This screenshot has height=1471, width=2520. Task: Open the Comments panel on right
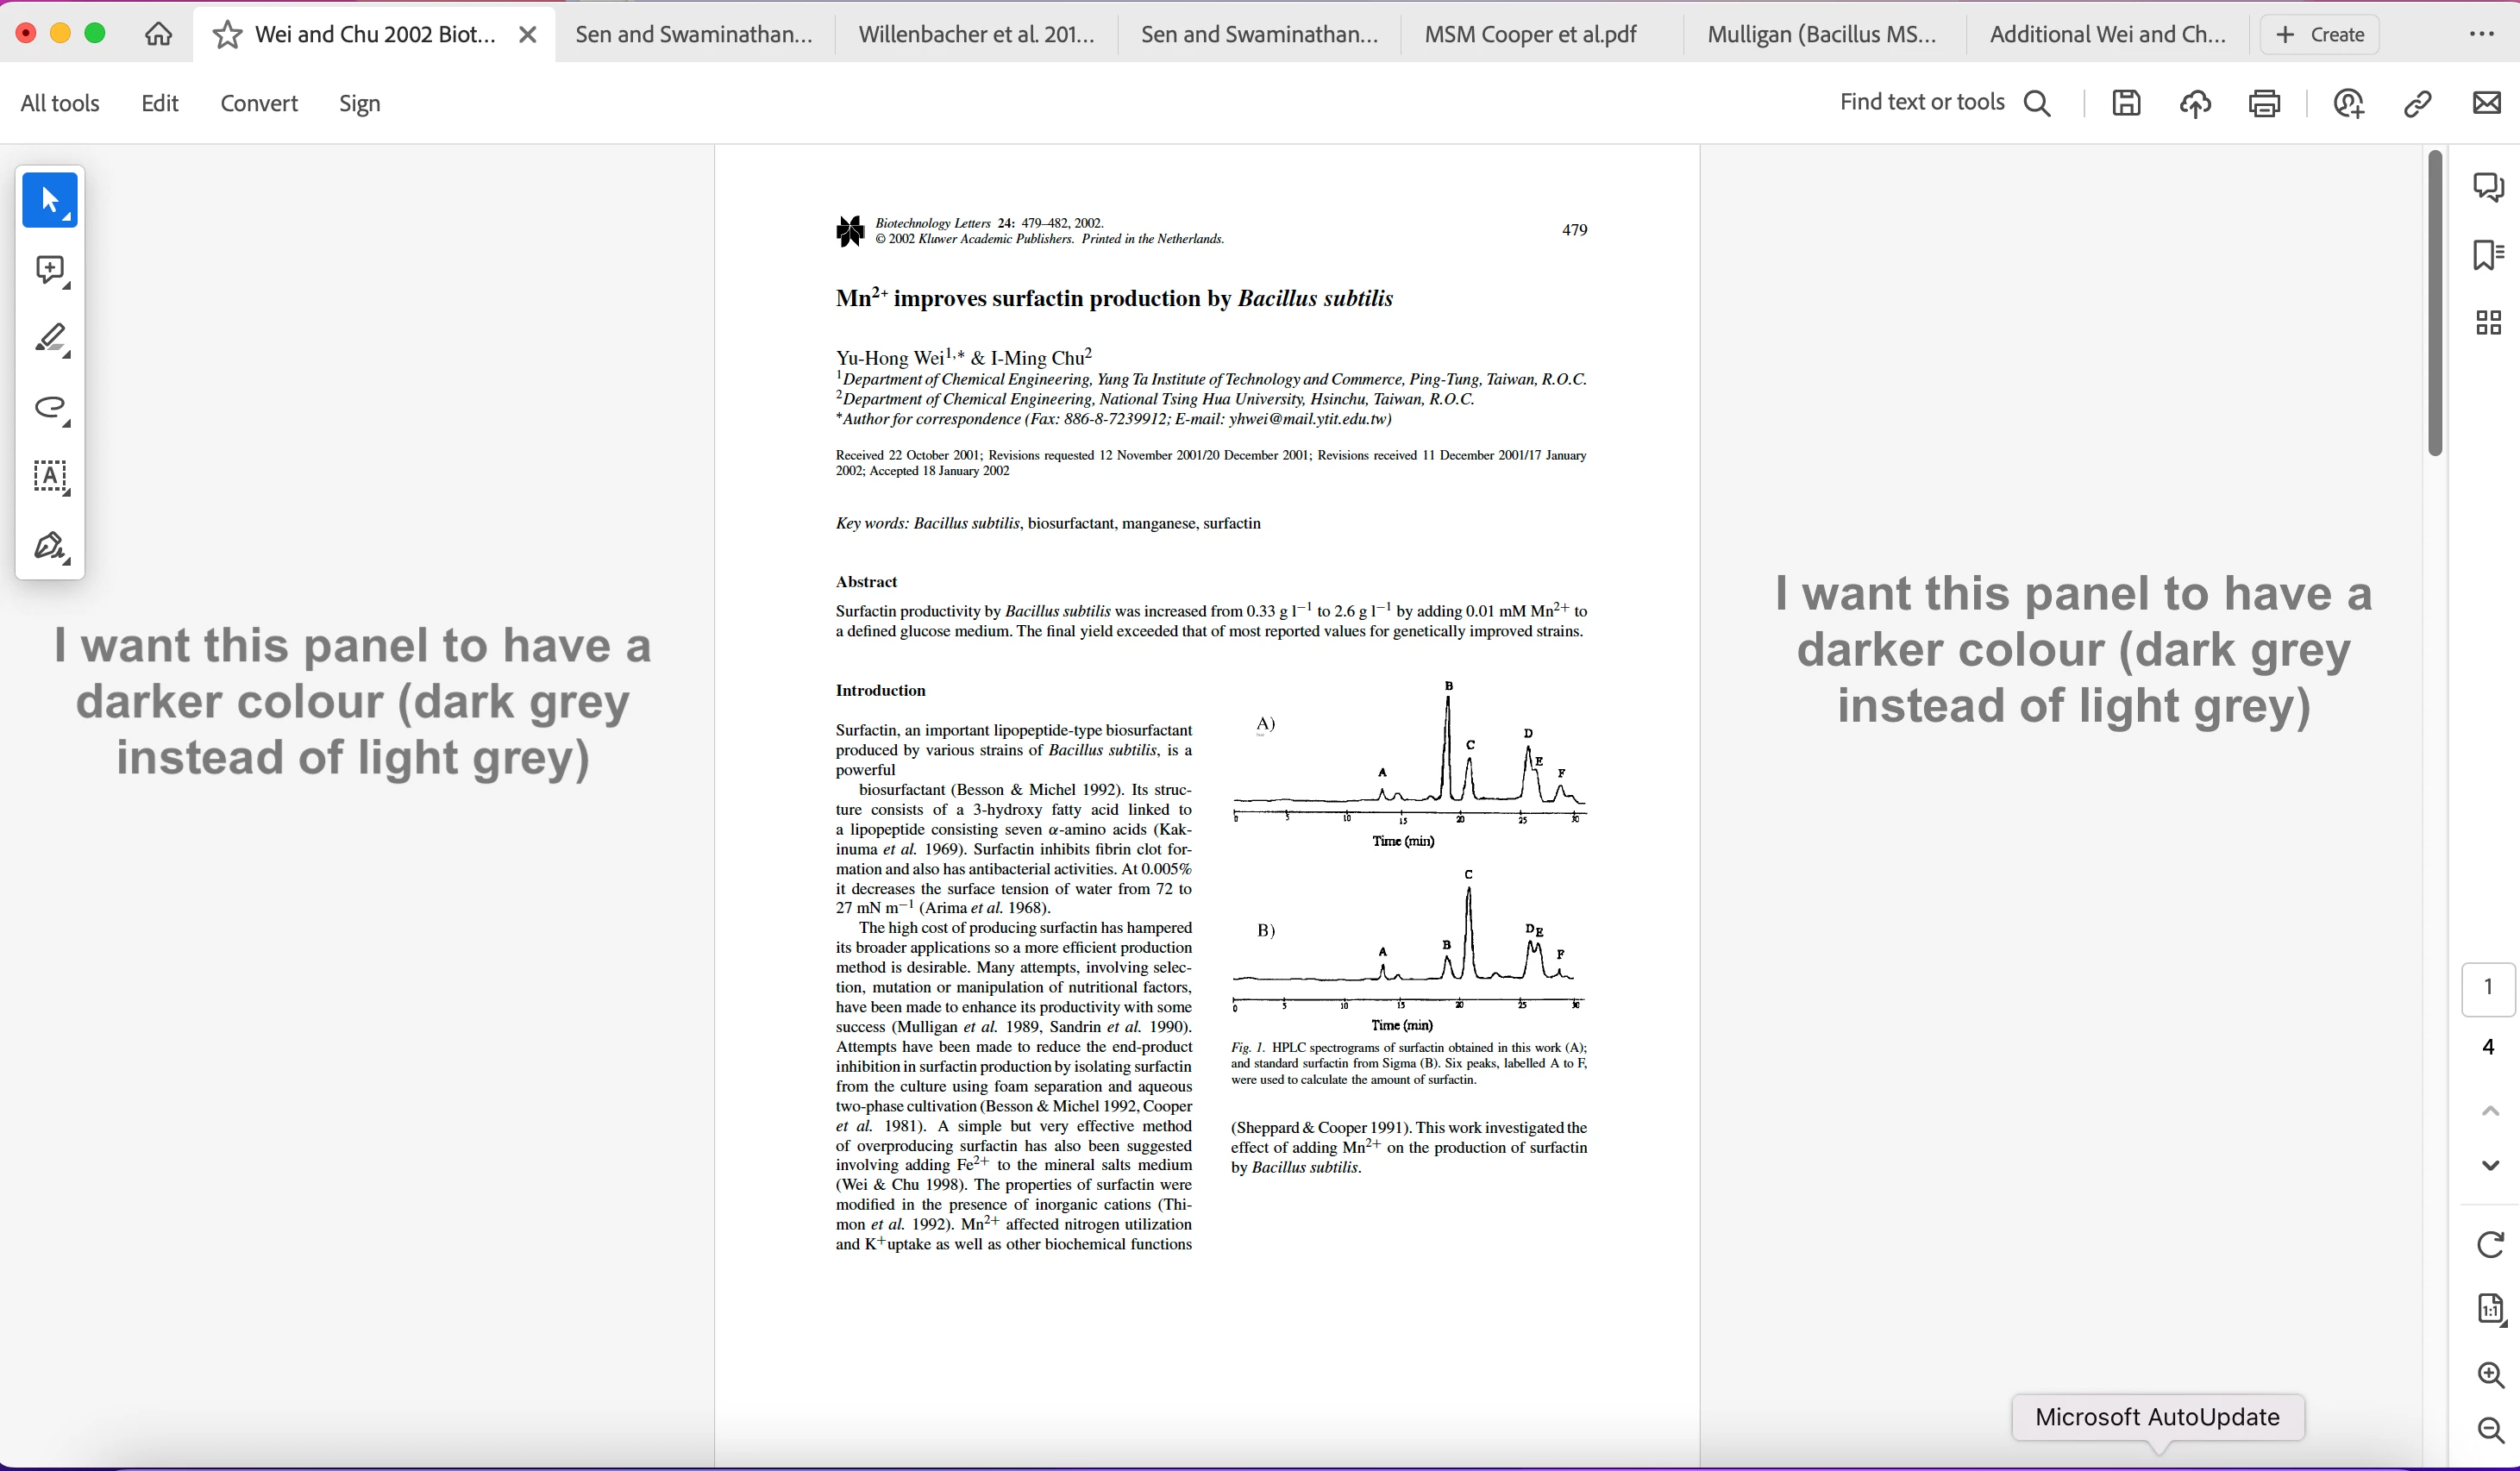[x=2488, y=187]
